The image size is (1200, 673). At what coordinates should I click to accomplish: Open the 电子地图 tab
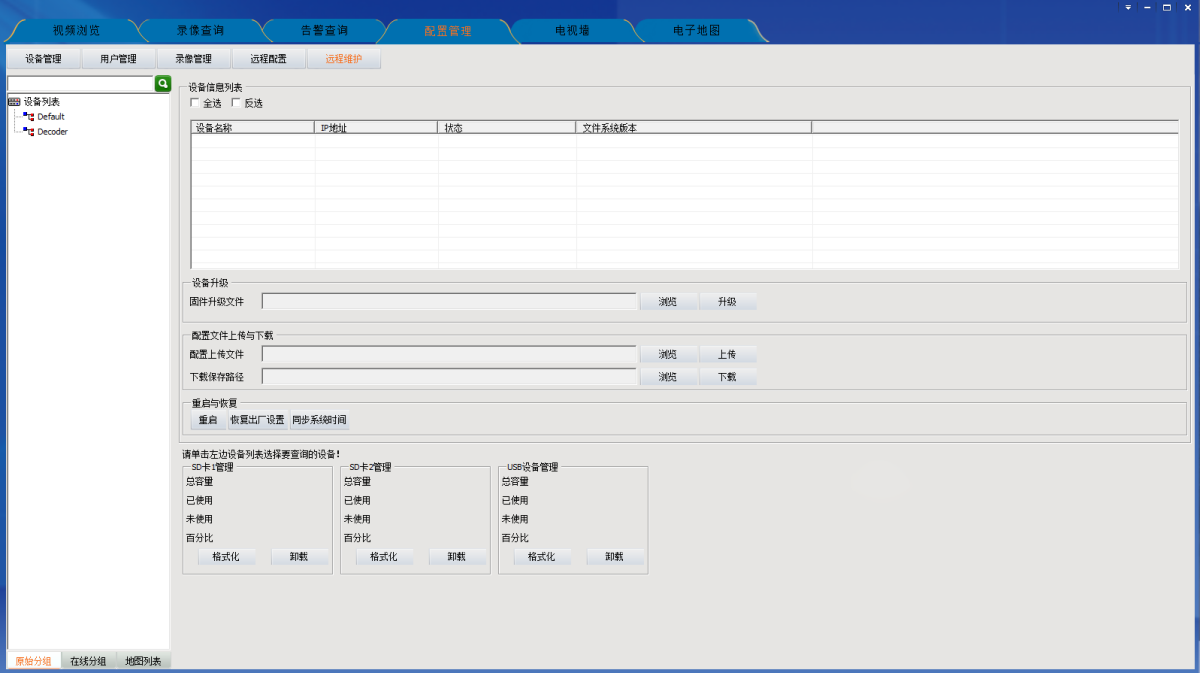696,31
